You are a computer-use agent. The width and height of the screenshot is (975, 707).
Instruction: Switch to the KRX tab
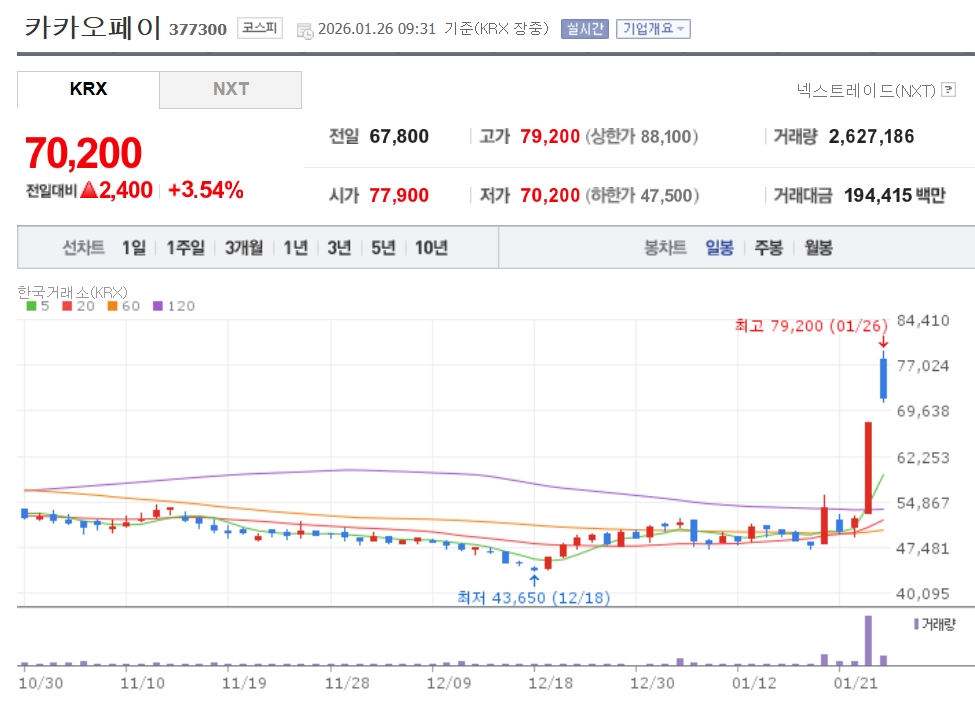point(88,89)
